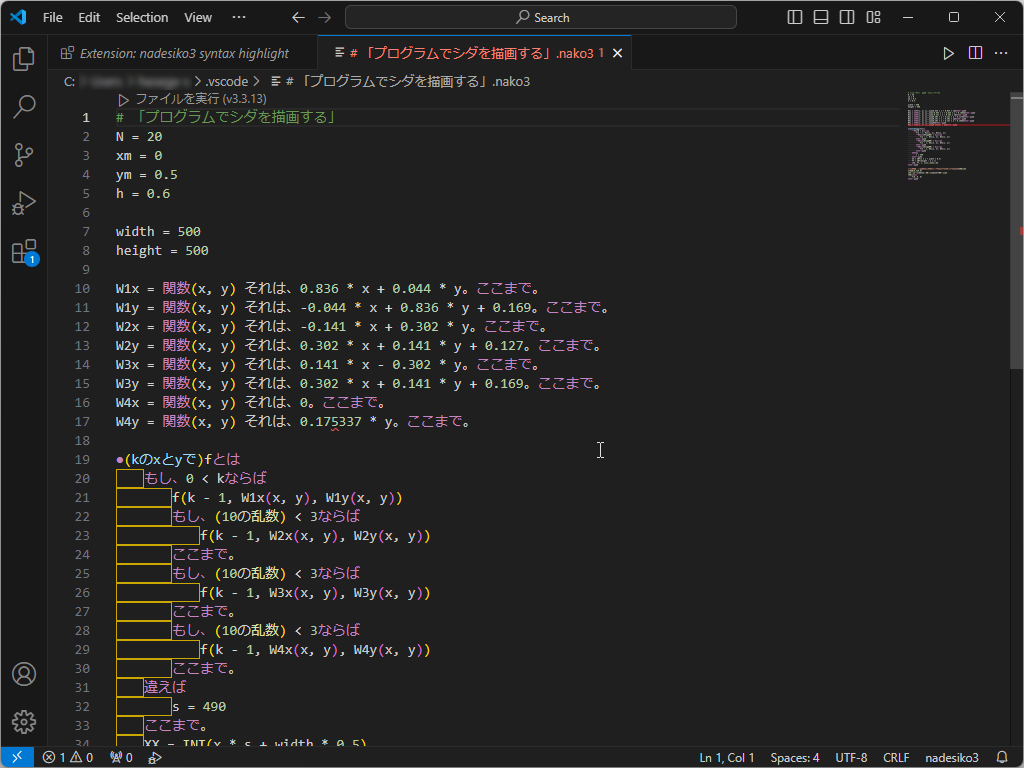Open the notifications bell
This screenshot has width=1024, height=768.
pos(1002,757)
